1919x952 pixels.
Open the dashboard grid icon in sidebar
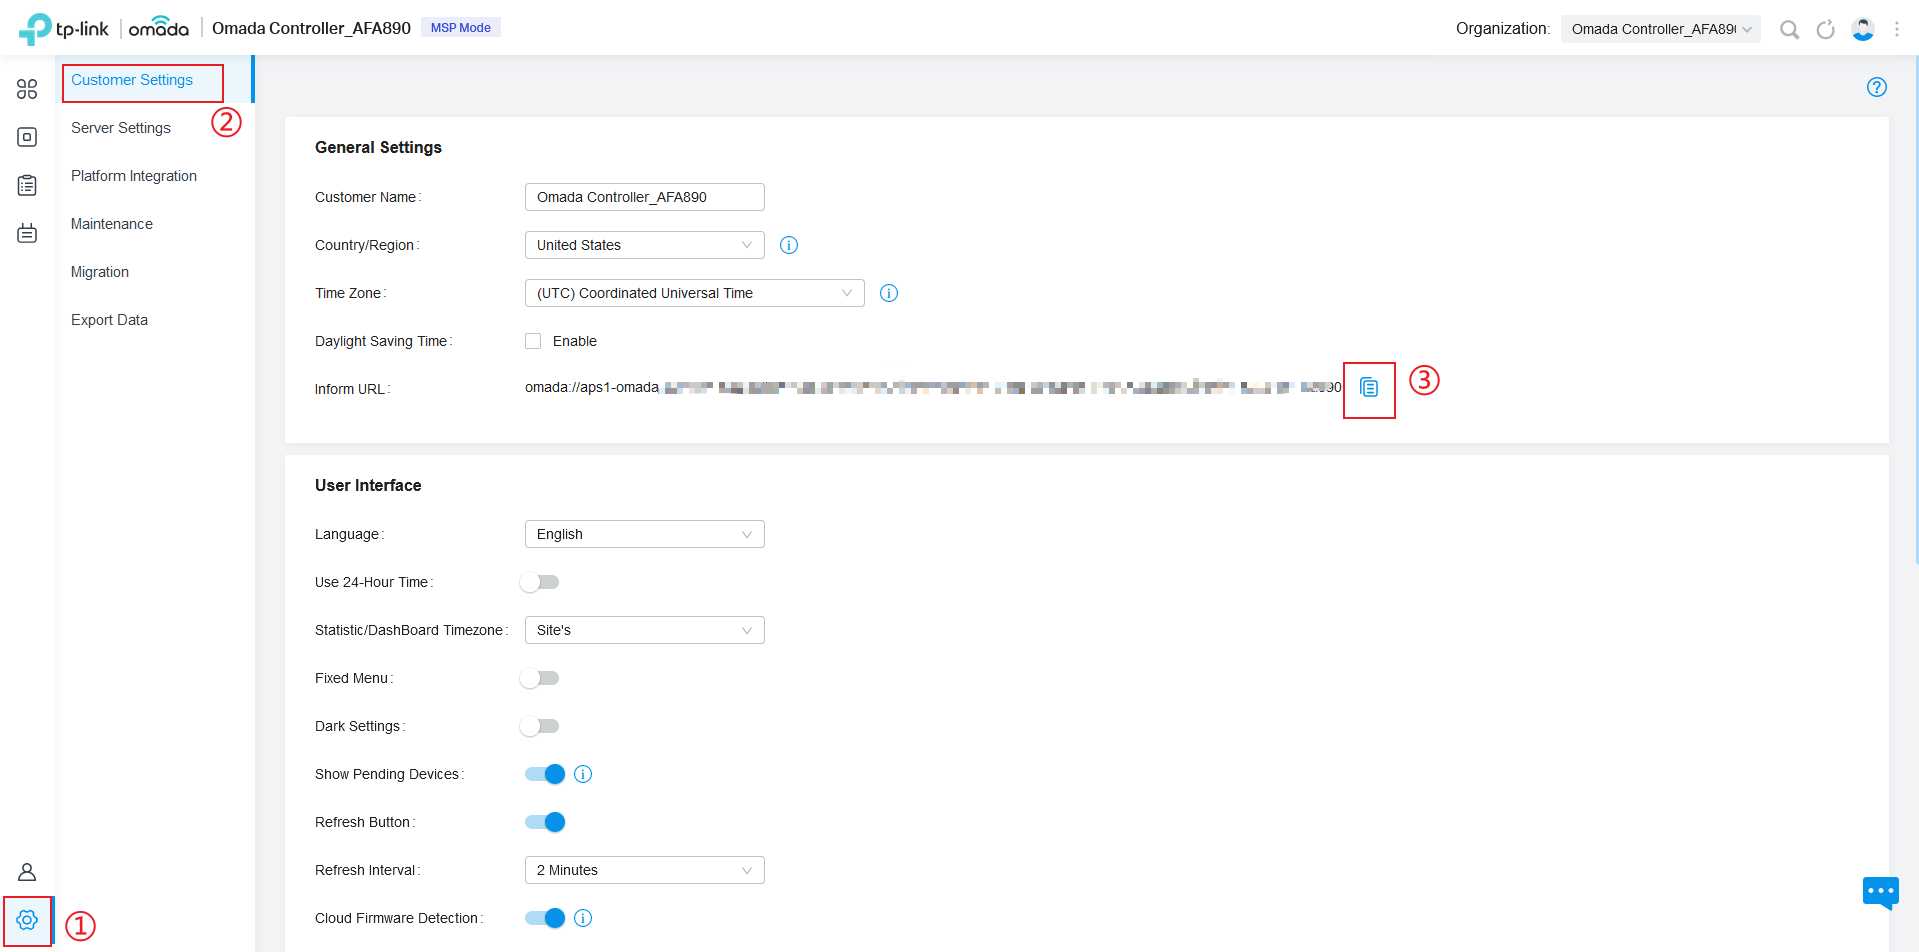coord(27,89)
